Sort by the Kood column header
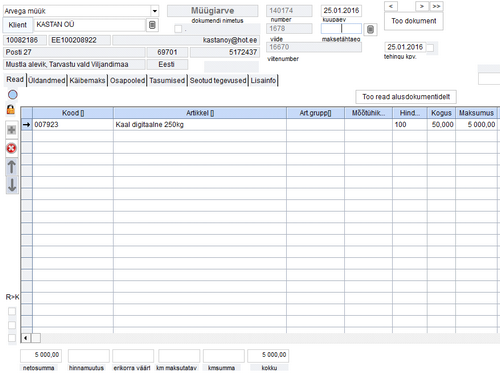This screenshot has width=500, height=375. click(73, 113)
